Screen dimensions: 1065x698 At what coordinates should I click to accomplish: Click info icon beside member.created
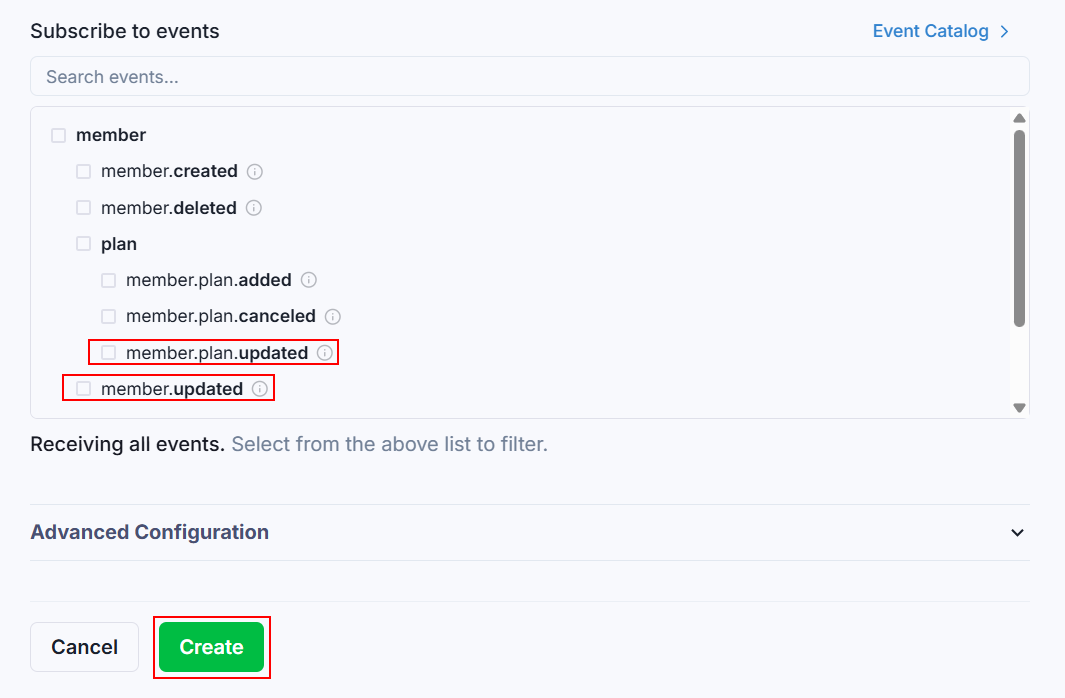[x=255, y=172]
